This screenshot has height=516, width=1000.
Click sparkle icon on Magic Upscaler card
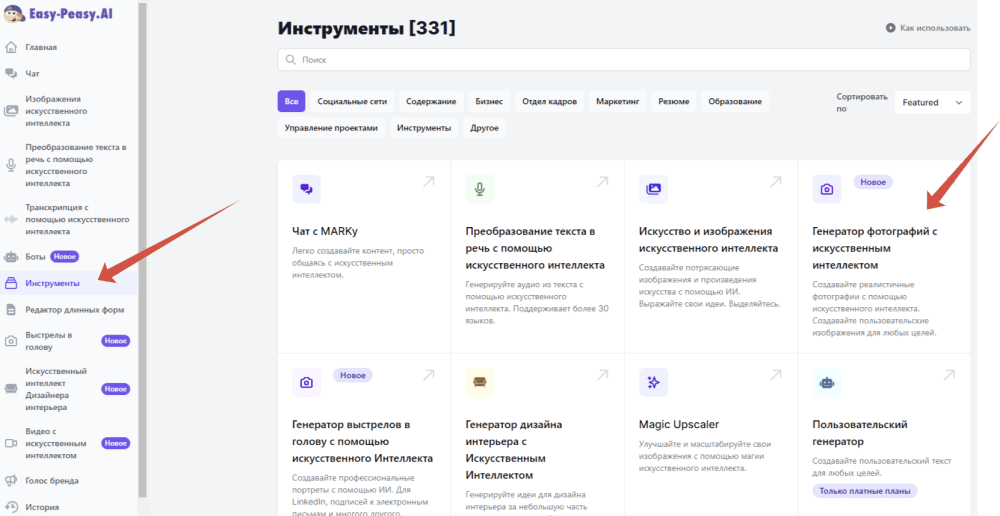[x=653, y=382]
